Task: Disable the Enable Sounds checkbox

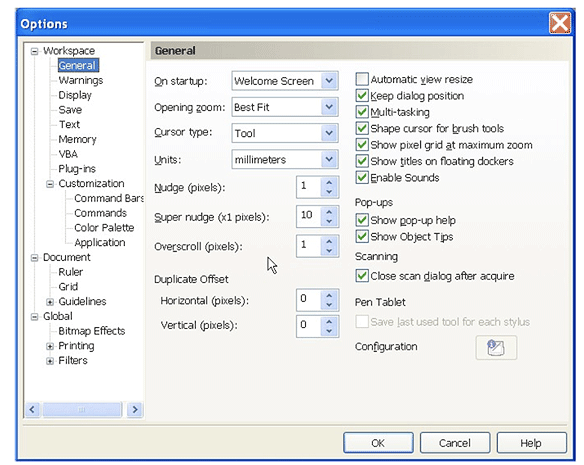Action: coord(362,177)
